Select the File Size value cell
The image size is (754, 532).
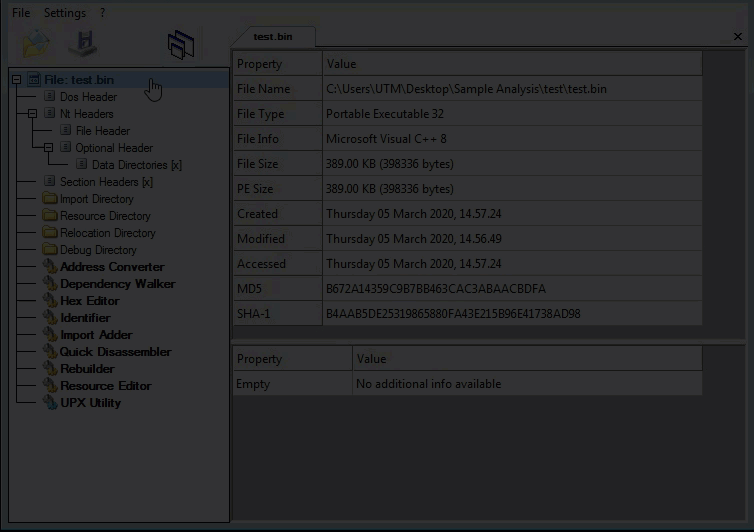(512, 164)
